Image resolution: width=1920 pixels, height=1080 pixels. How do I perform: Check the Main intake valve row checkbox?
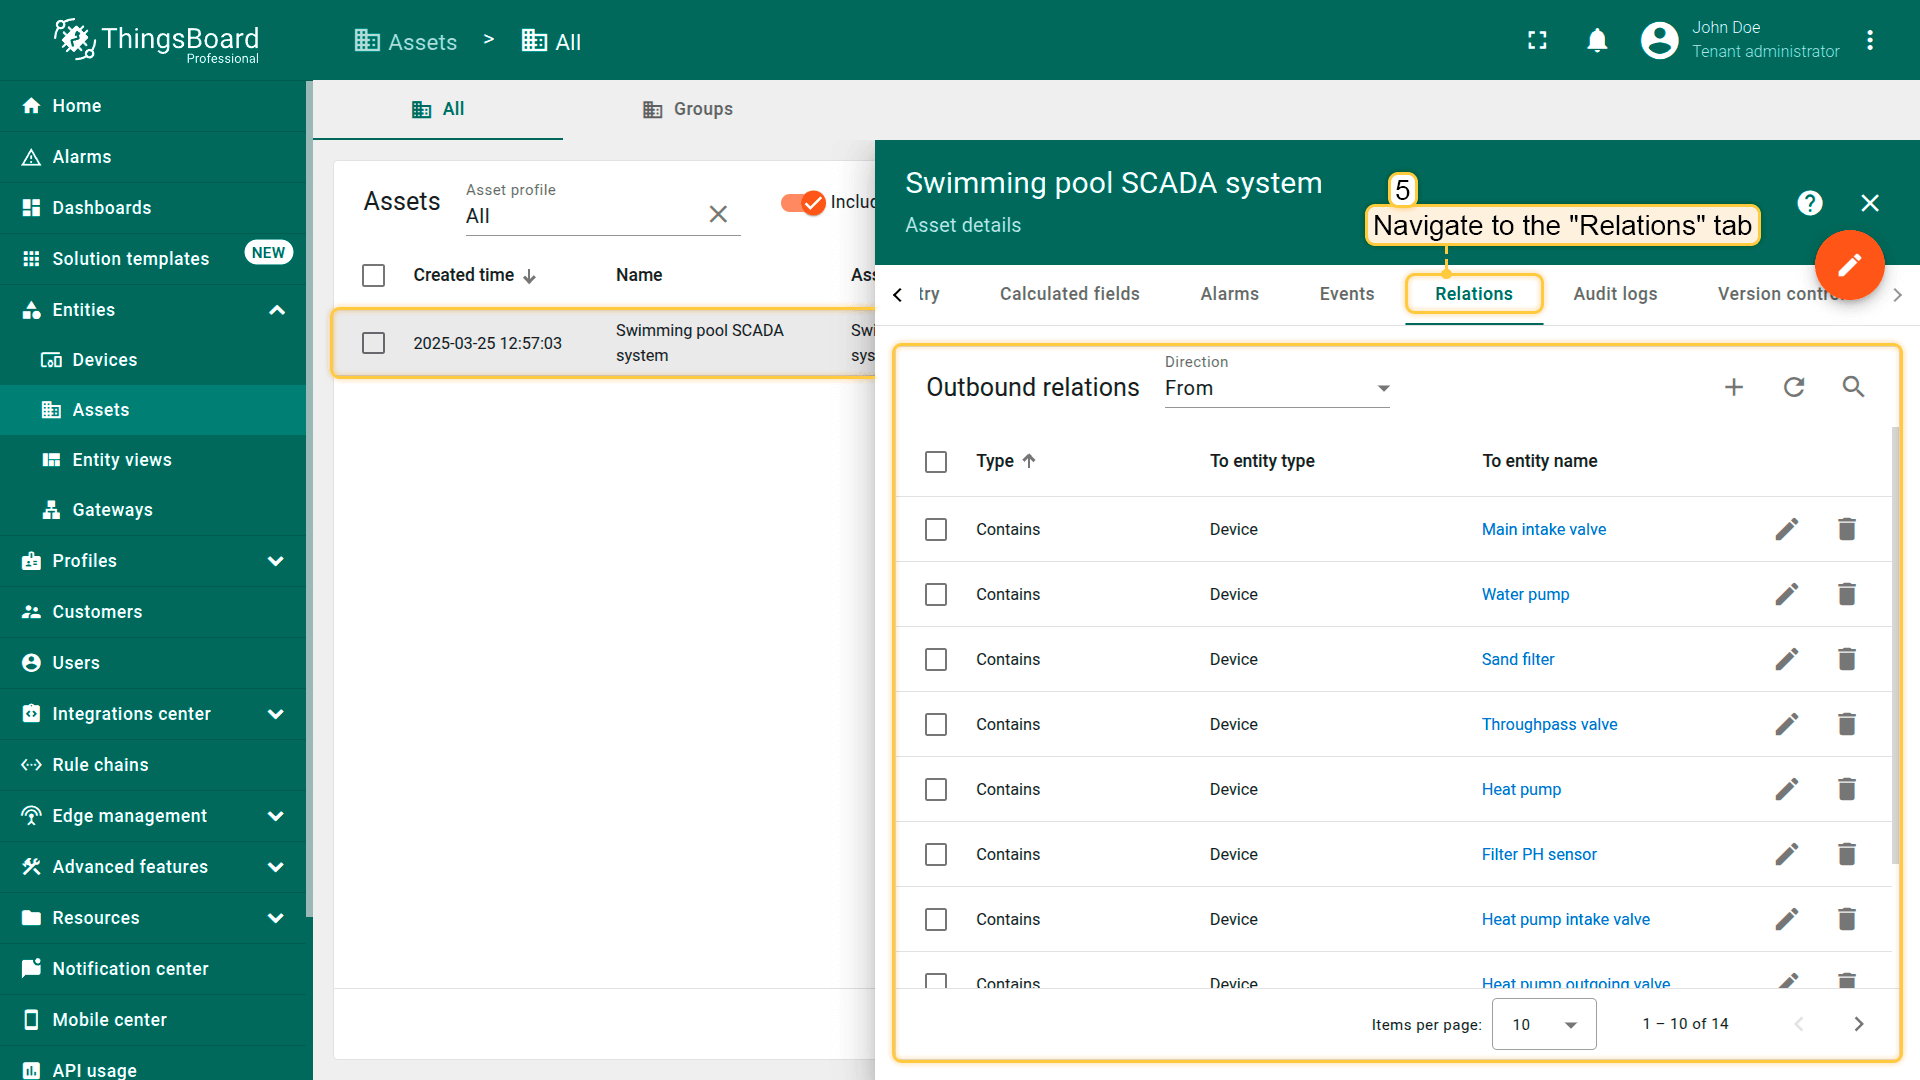[x=936, y=529]
